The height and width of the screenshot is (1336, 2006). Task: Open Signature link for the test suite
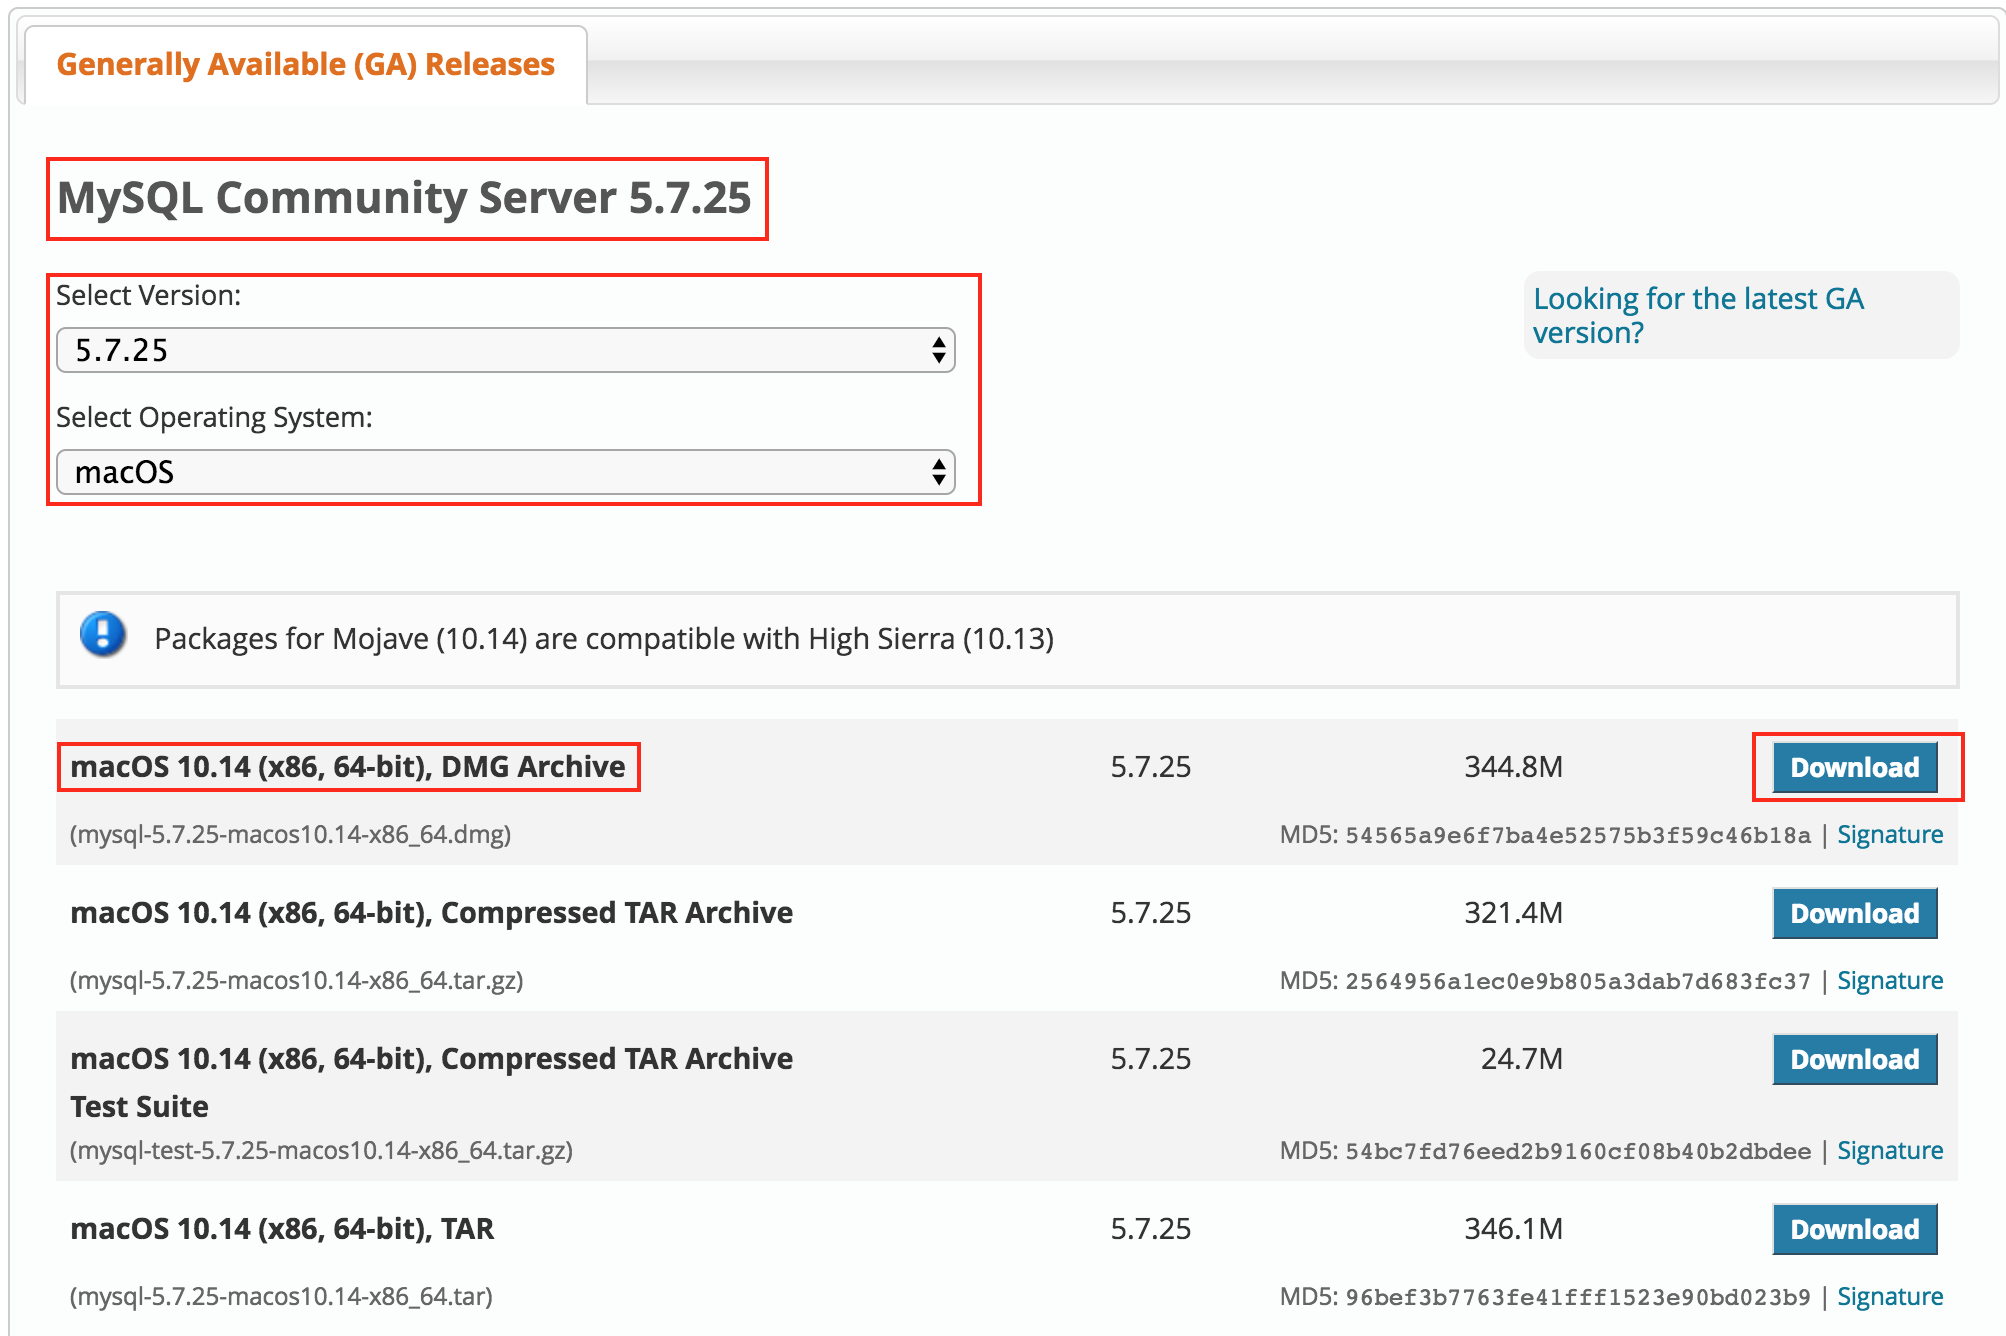[x=1889, y=1151]
